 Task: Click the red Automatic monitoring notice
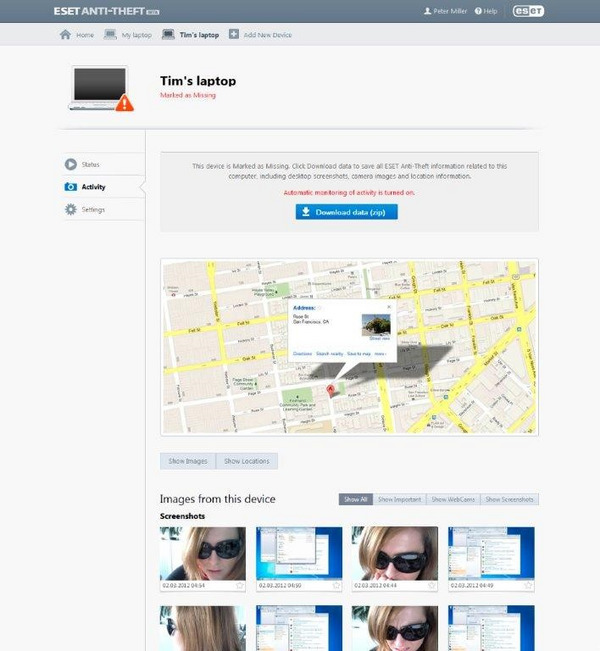(x=349, y=193)
